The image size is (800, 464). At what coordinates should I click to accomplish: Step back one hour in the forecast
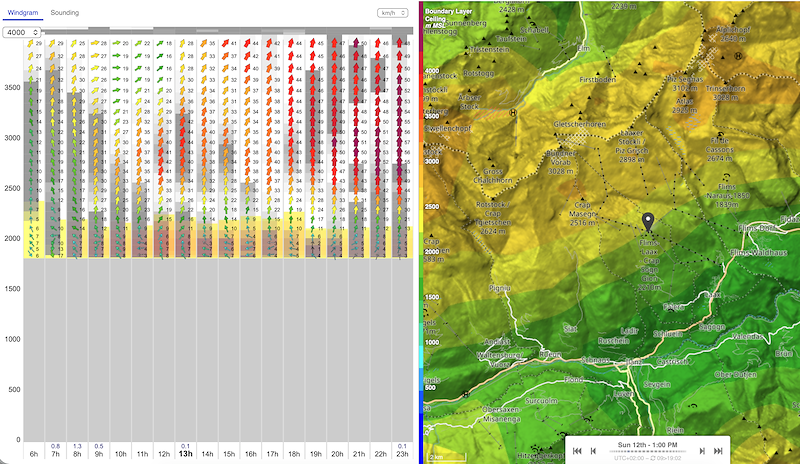592,451
